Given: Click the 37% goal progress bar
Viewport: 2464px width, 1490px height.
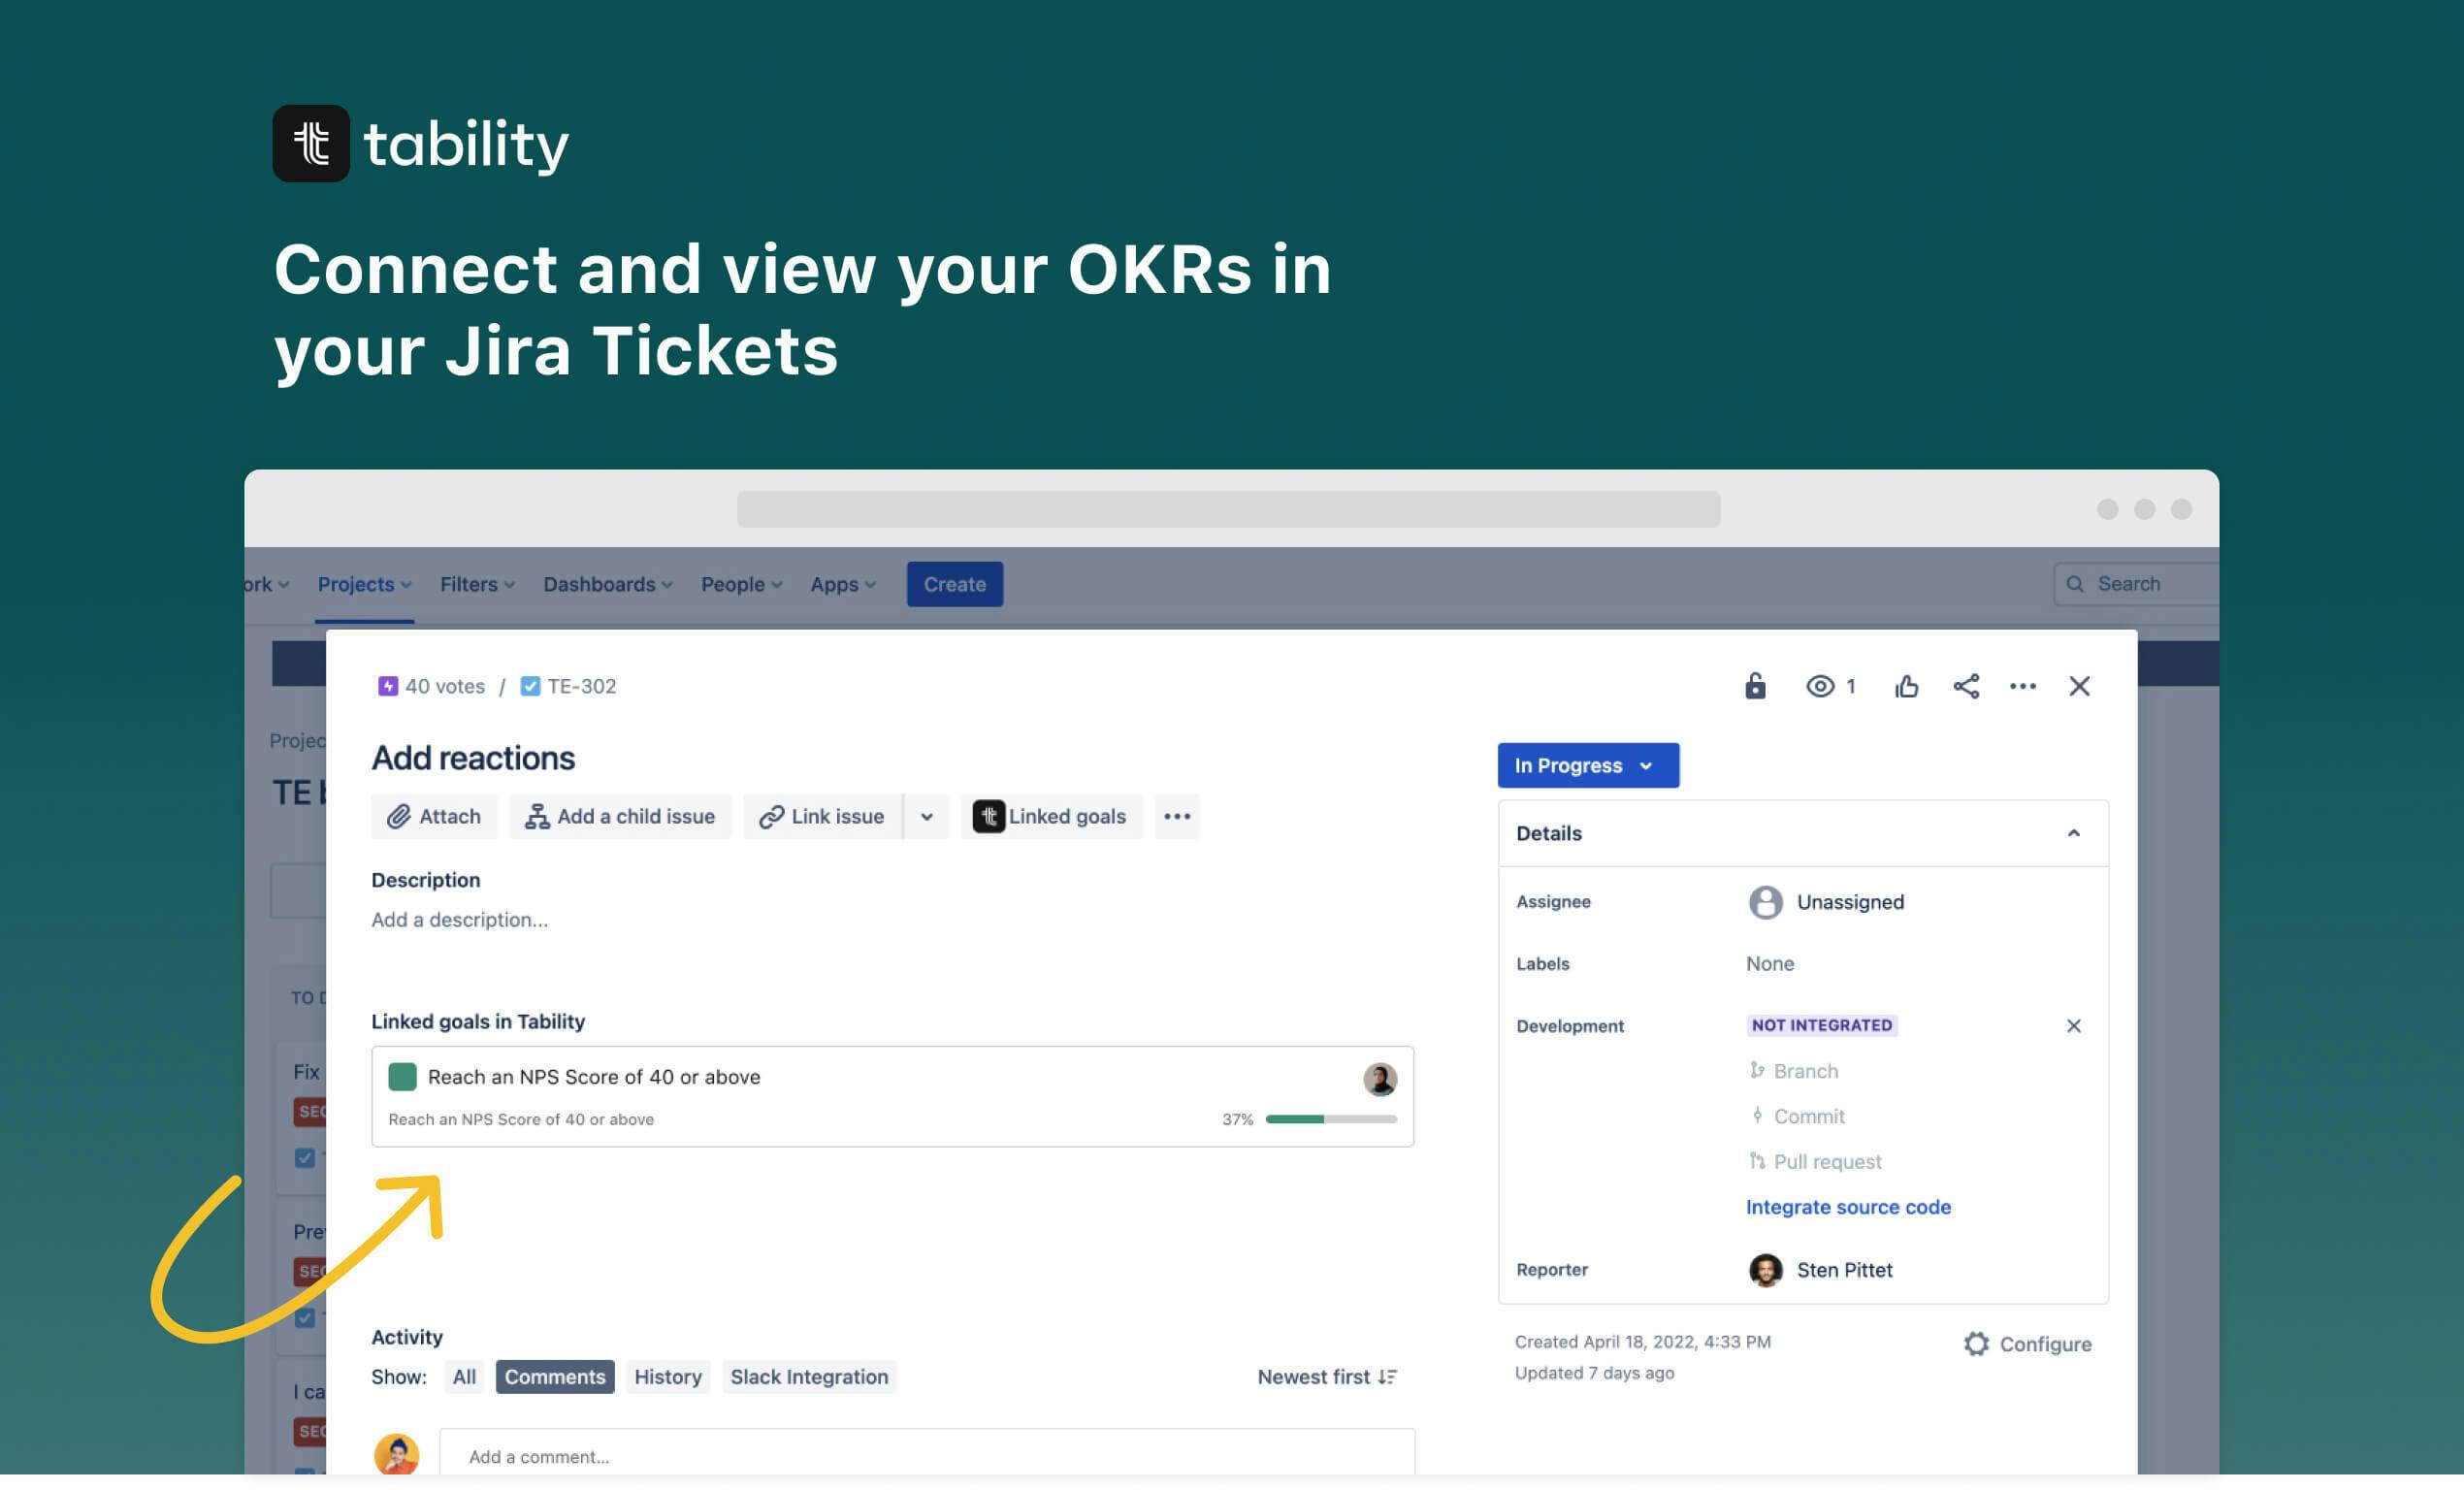Looking at the screenshot, I should click(x=1331, y=1119).
